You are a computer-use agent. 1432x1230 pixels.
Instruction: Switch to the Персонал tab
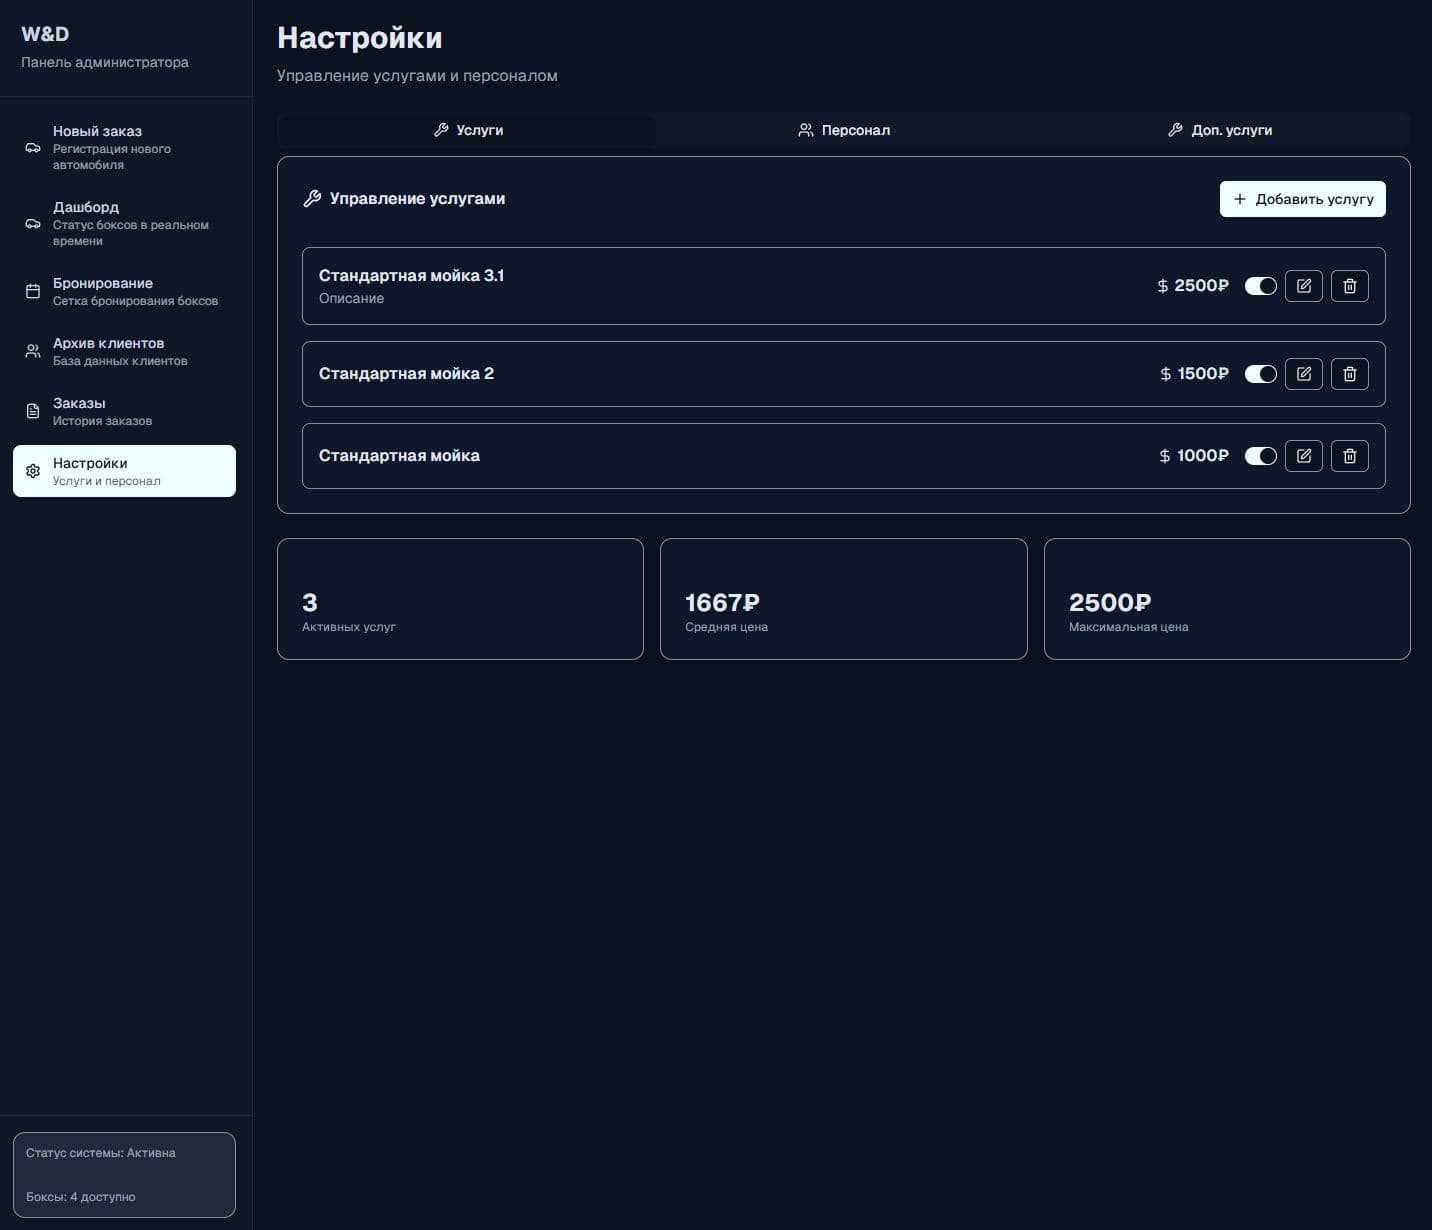pyautogui.click(x=844, y=130)
